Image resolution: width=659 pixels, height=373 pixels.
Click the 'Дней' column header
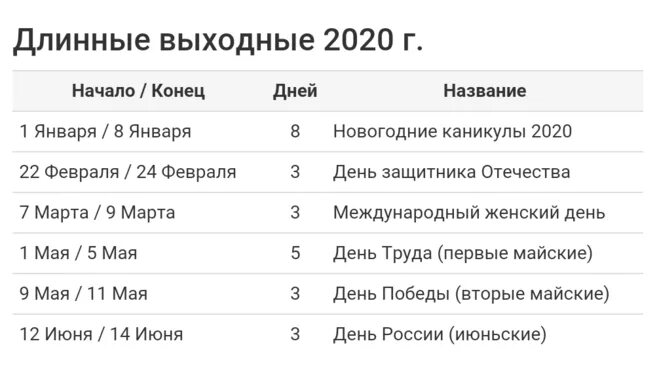295,91
